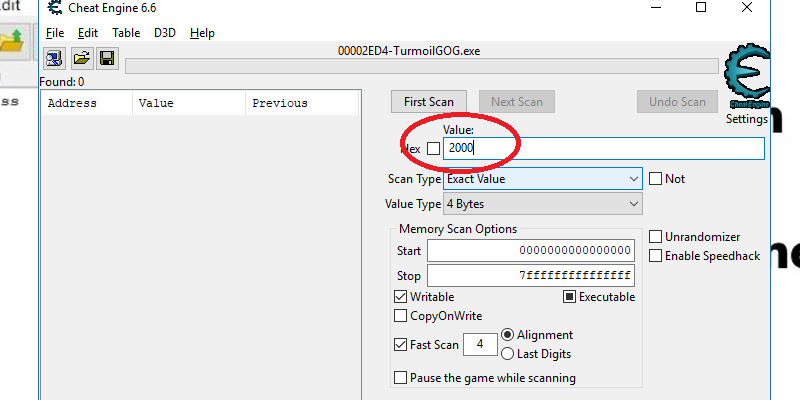Image resolution: width=800 pixels, height=400 pixels.
Task: Click the open file folder icon
Action: tap(81, 59)
